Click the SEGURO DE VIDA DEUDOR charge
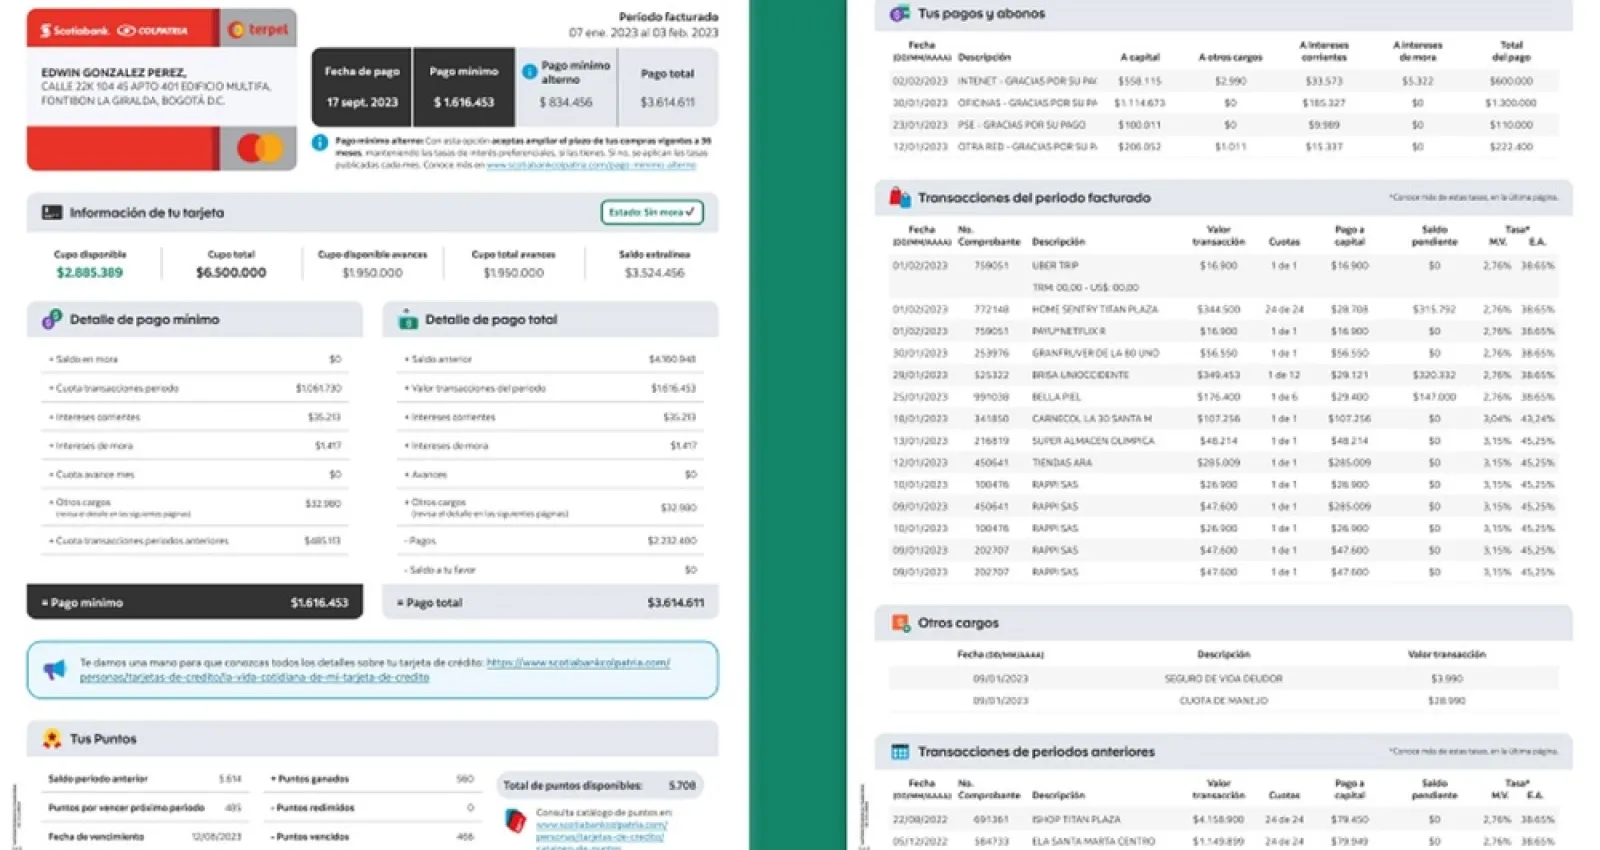Screen dimensions: 1600x850 pos(1223,678)
